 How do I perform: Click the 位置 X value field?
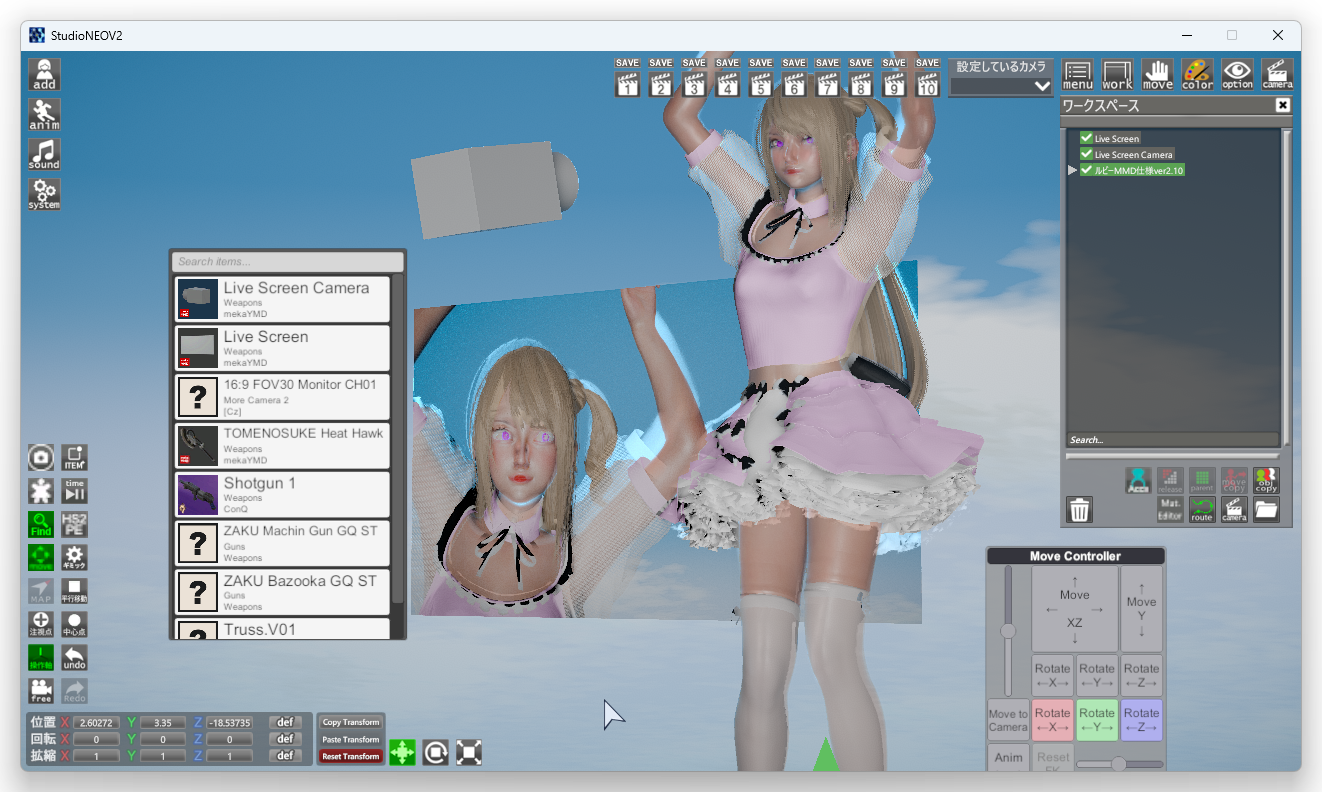click(x=97, y=723)
